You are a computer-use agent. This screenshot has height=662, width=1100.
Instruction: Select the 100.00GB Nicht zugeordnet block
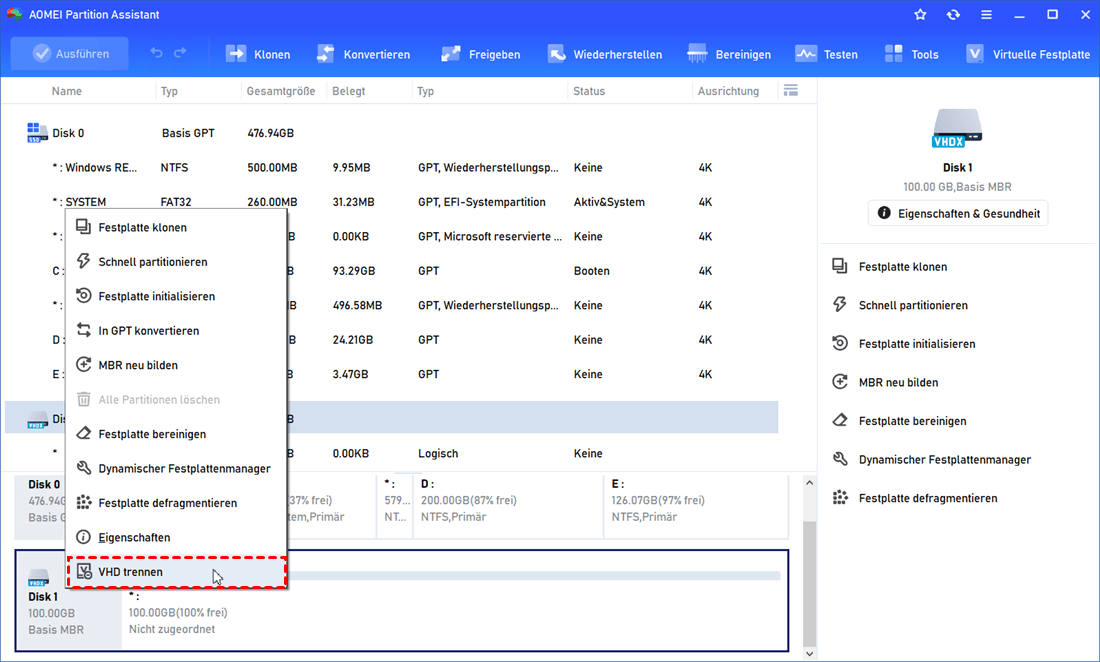click(455, 600)
